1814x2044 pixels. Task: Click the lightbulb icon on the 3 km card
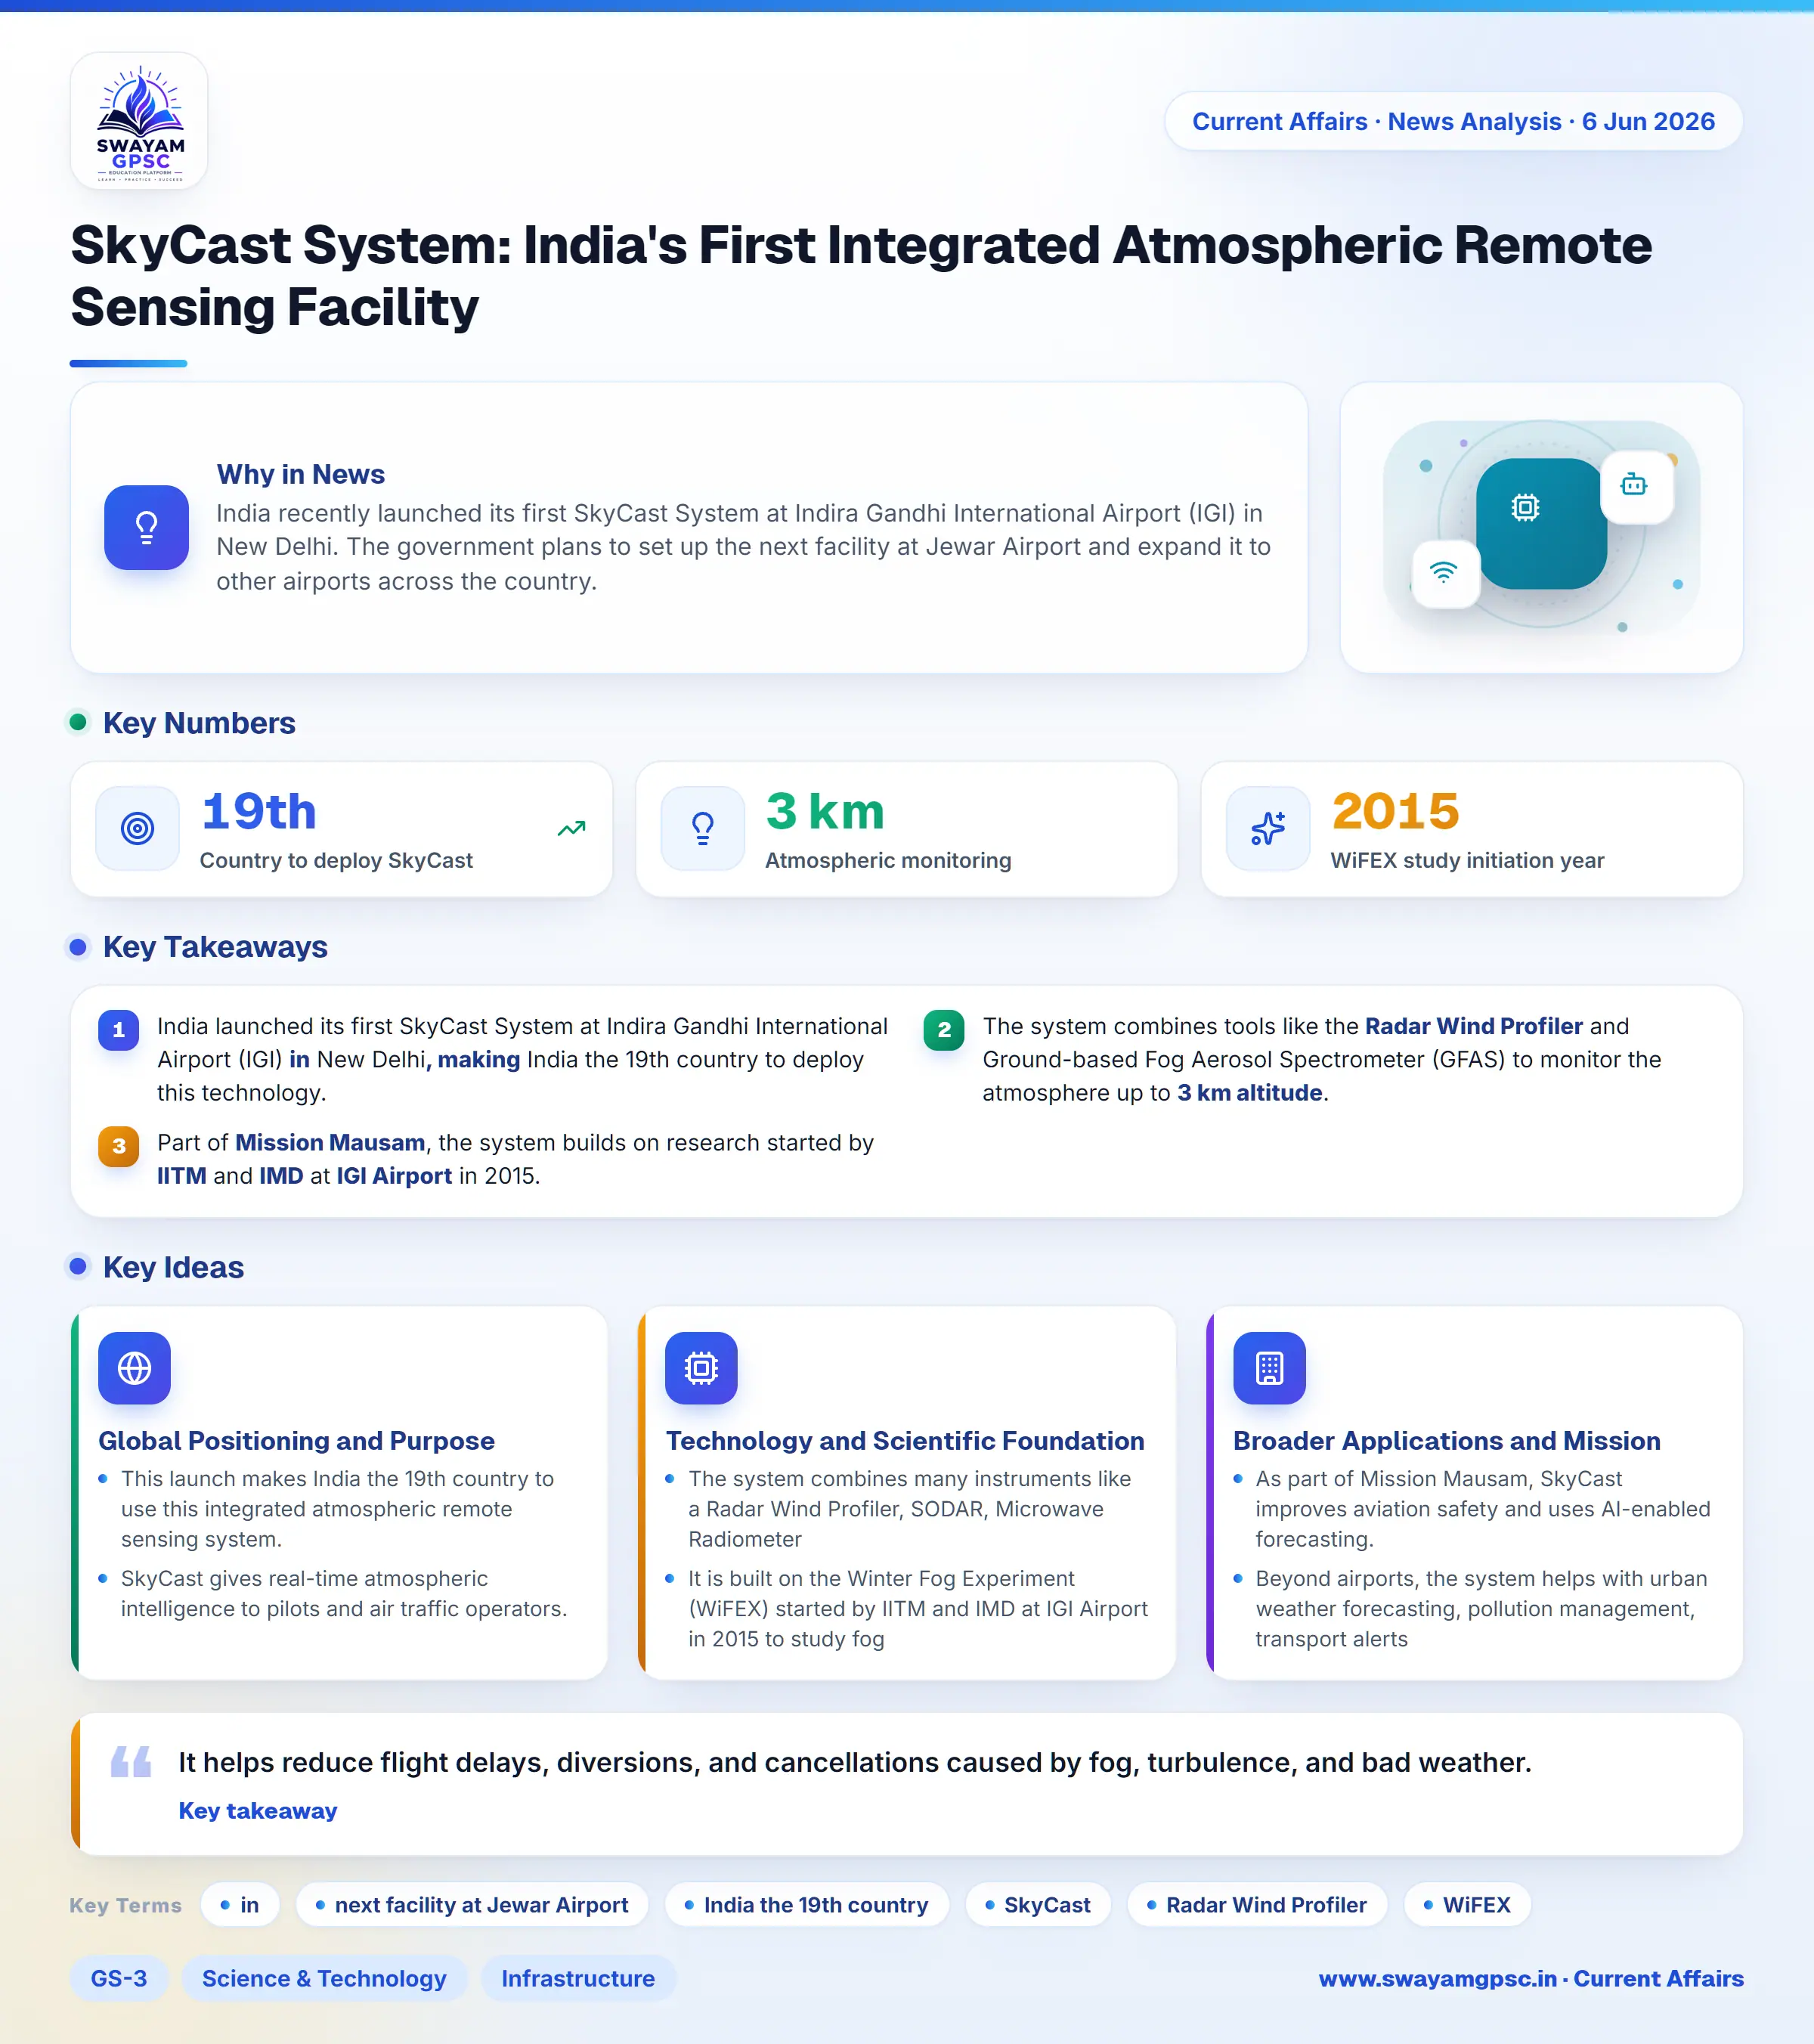tap(703, 828)
